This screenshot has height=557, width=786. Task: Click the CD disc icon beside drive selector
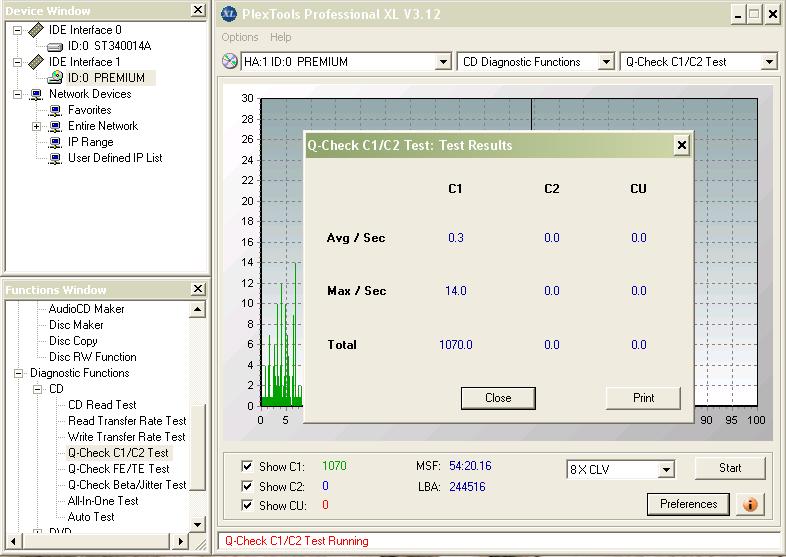pos(230,62)
